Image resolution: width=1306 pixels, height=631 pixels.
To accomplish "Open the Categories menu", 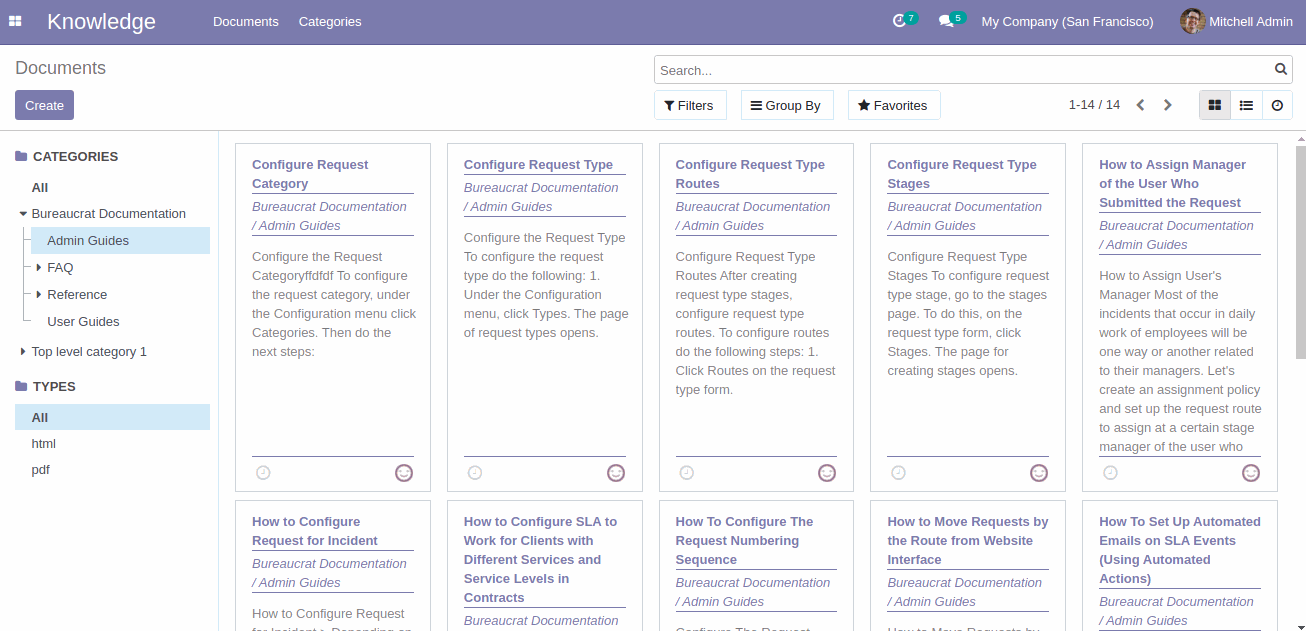I will [330, 21].
